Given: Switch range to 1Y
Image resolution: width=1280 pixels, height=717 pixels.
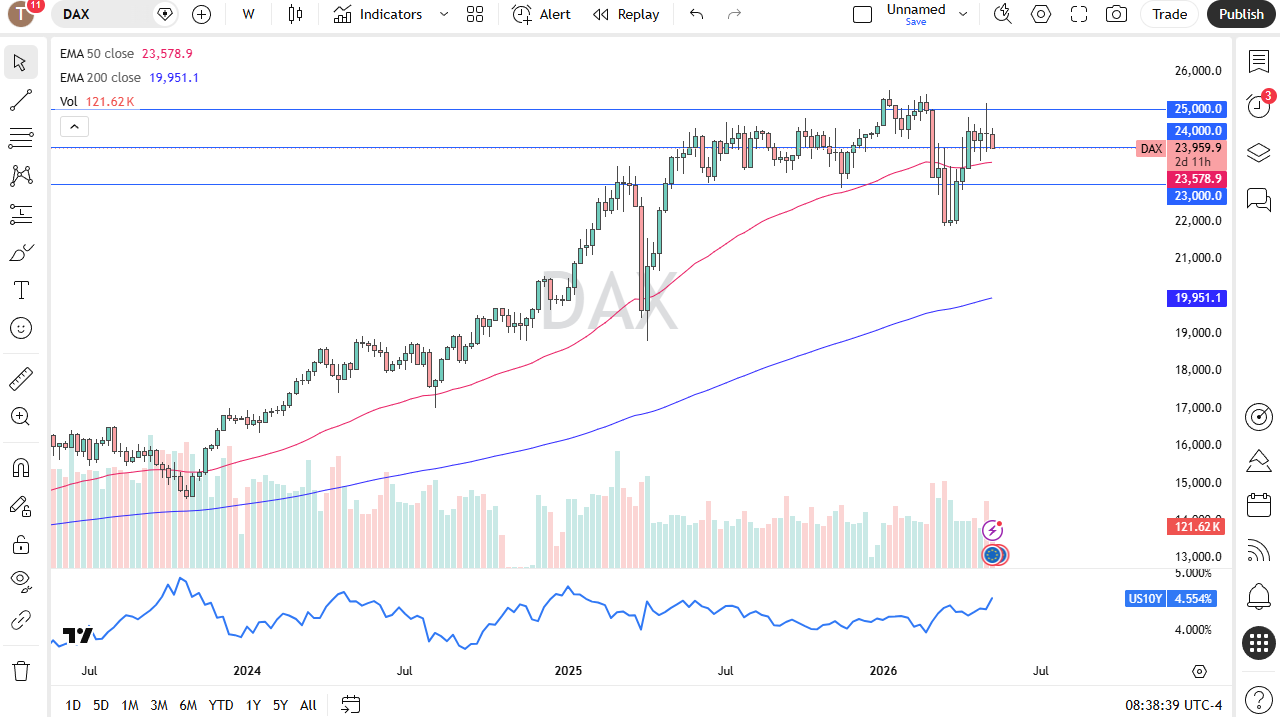Looking at the screenshot, I should coord(253,705).
